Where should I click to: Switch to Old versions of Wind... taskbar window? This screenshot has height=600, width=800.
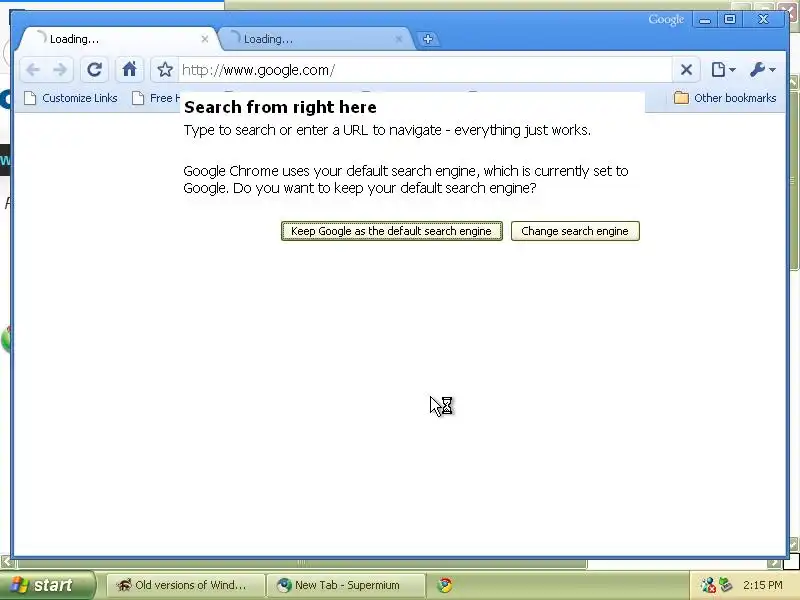click(186, 585)
